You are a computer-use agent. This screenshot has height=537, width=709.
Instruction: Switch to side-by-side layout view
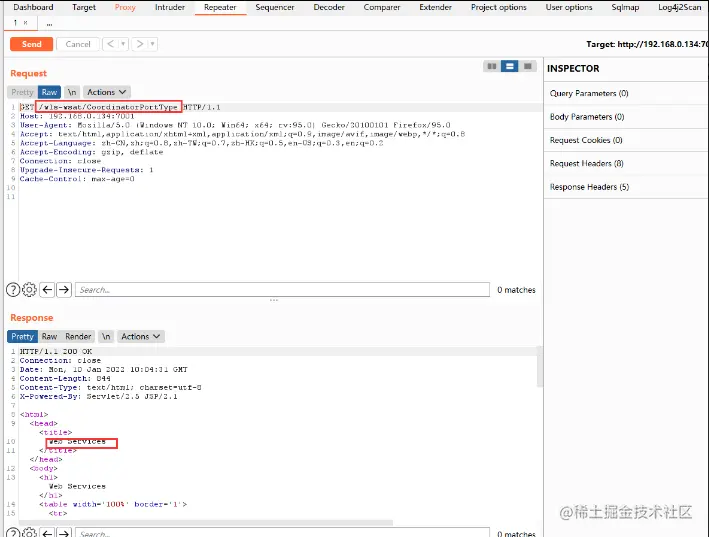492,66
